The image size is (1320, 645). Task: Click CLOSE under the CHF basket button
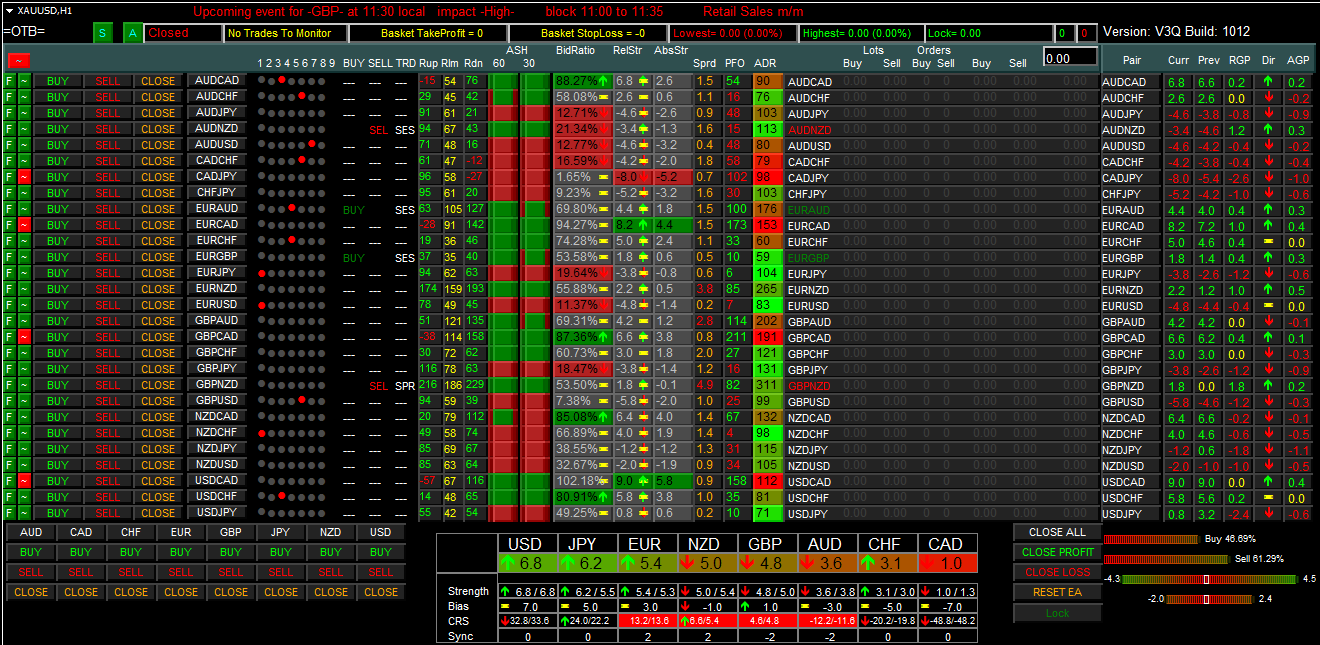[131, 592]
